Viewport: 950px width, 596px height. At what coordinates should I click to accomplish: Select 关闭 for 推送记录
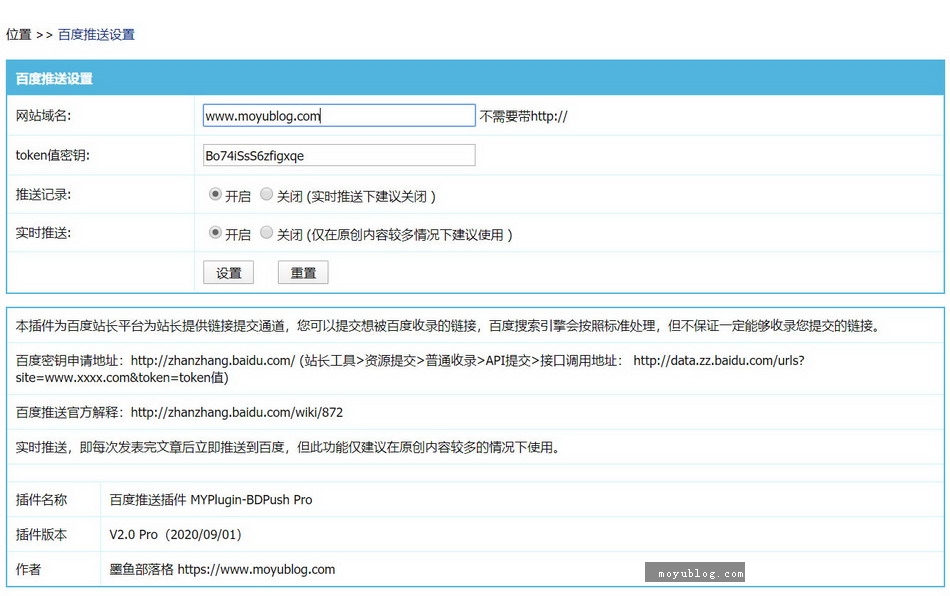coord(266,195)
